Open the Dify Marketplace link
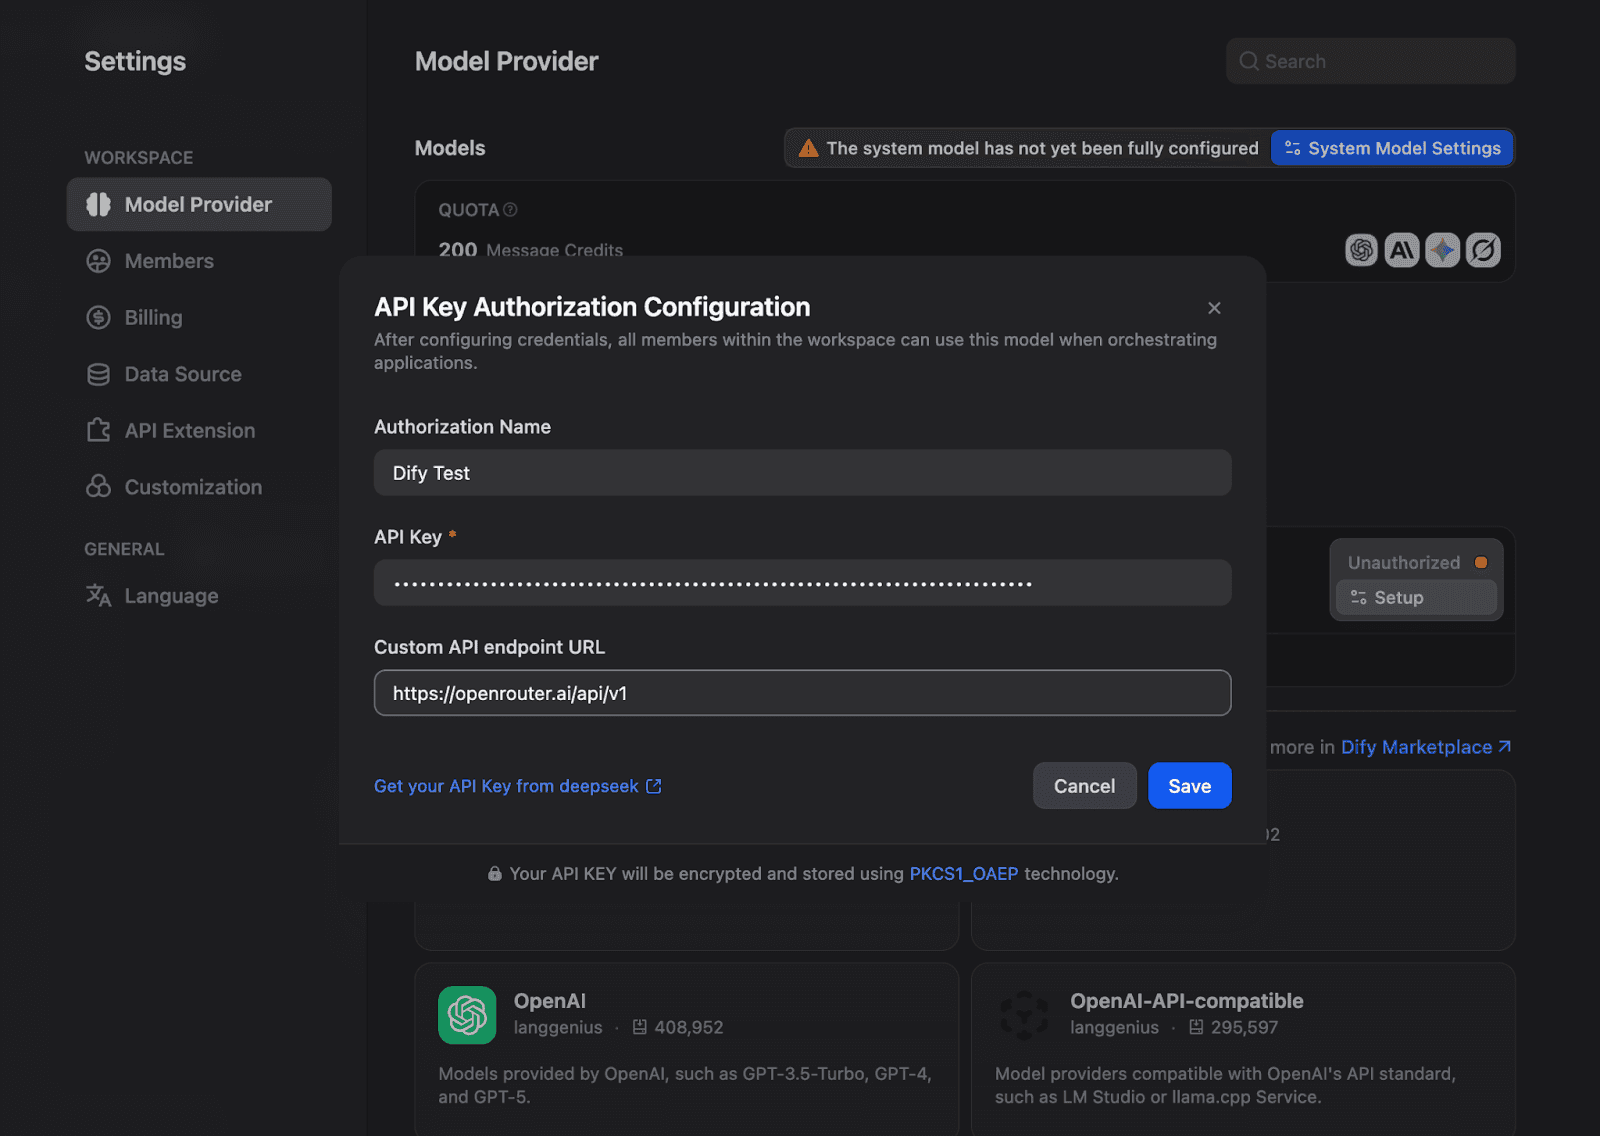The height and width of the screenshot is (1136, 1600). click(1426, 747)
